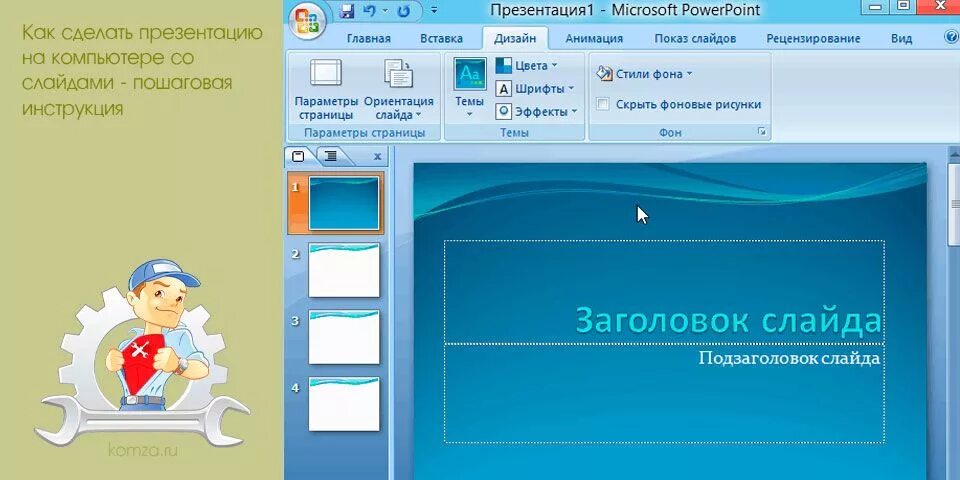Switch to the Главная tab
The height and width of the screenshot is (480, 960).
tap(369, 39)
